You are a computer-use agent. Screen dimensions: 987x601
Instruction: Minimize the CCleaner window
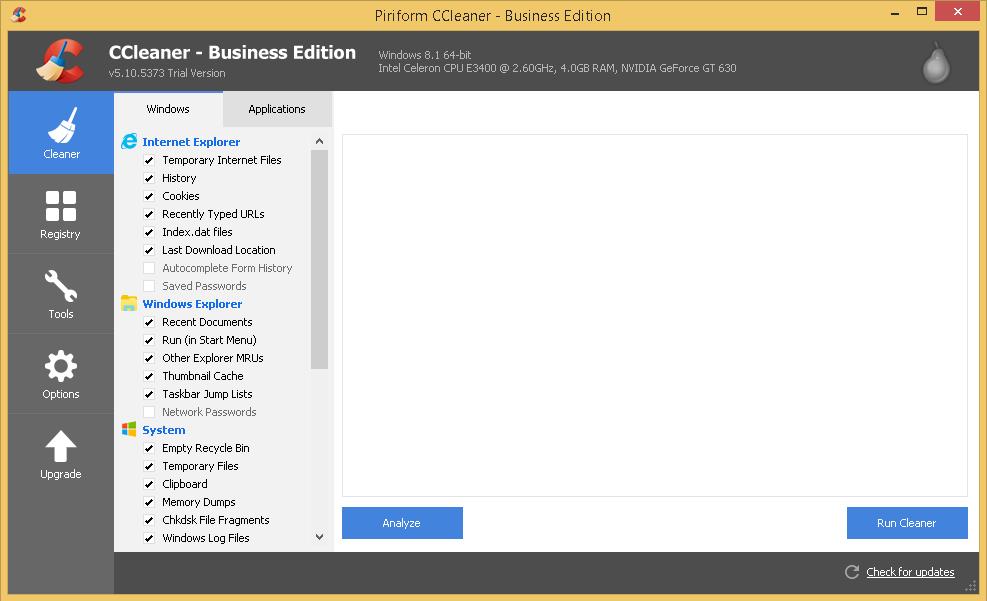(x=894, y=13)
